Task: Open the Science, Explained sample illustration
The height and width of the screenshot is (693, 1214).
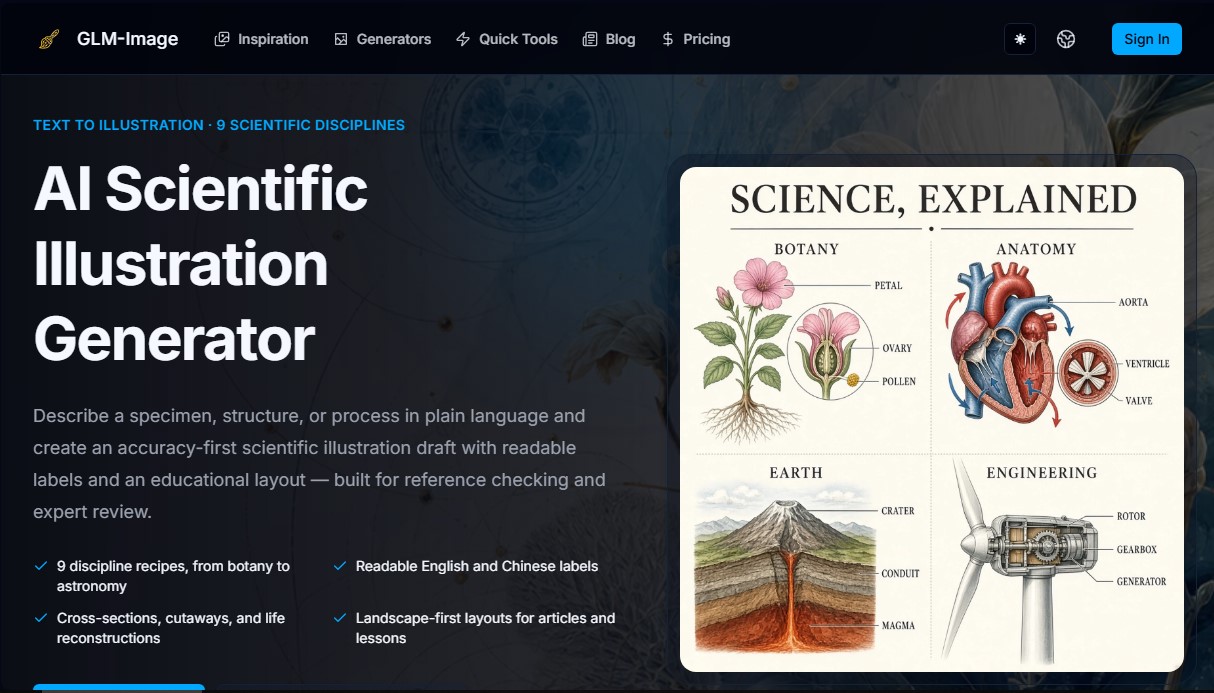Action: click(932, 419)
